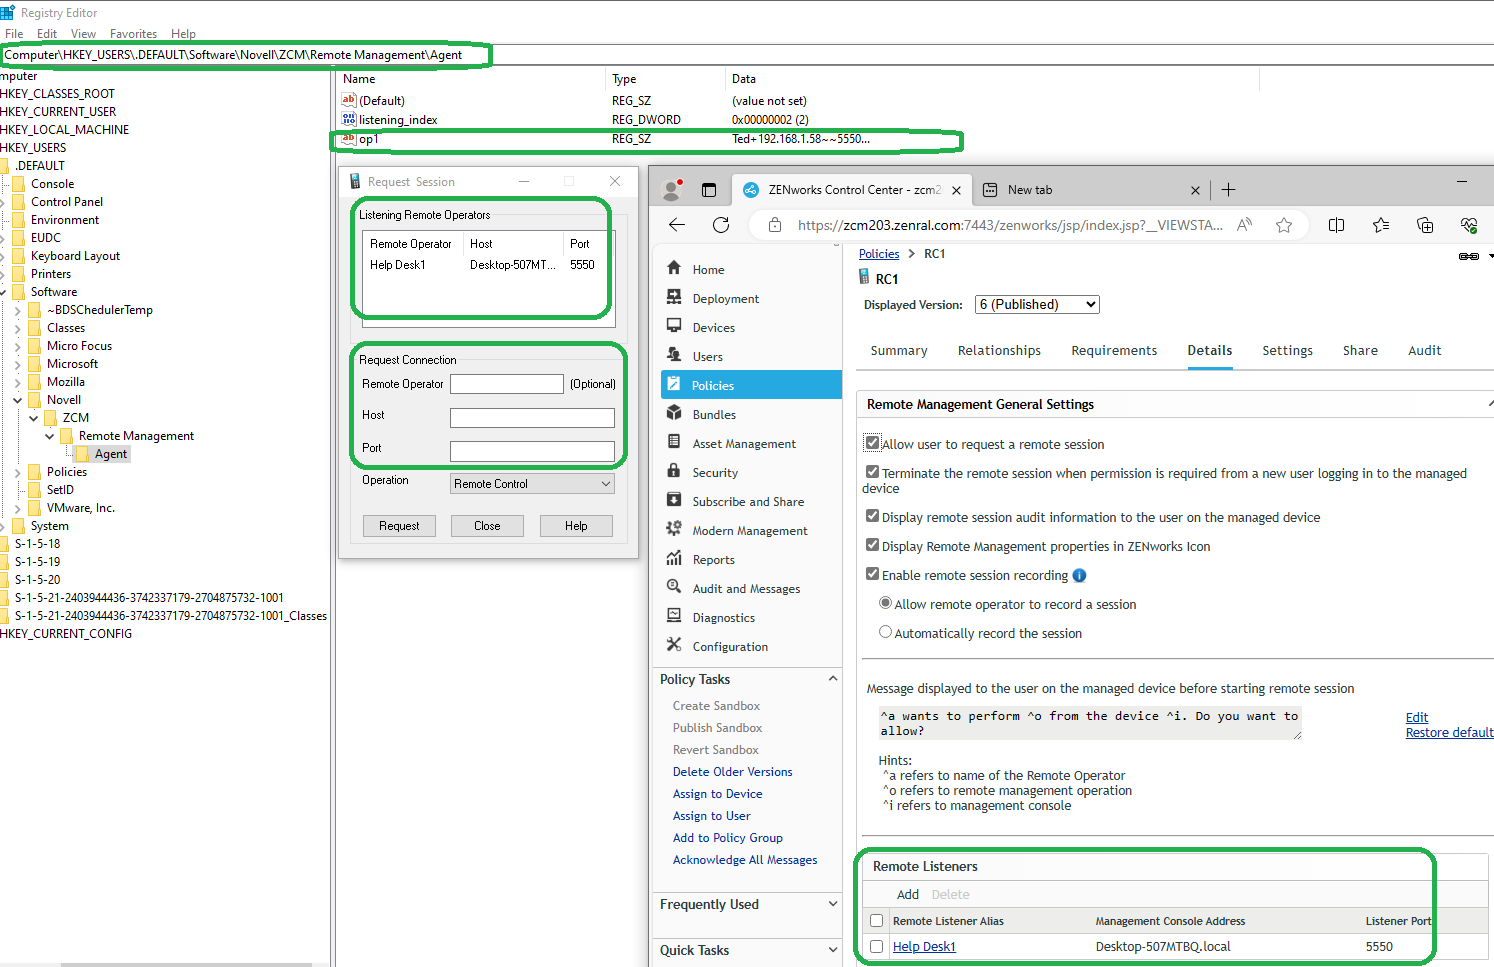Open Configuration via its tools icon
The width and height of the screenshot is (1494, 967).
tap(674, 646)
